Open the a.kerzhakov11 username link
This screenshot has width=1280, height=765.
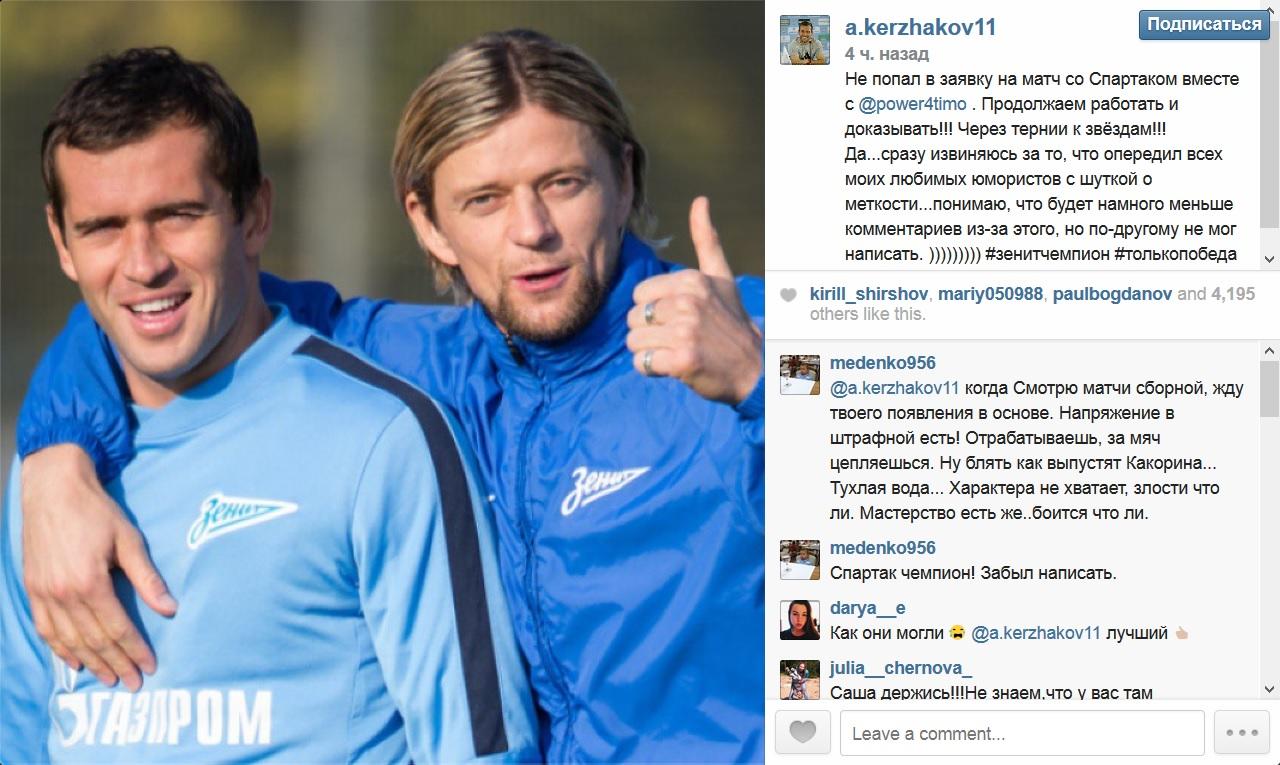tap(921, 27)
